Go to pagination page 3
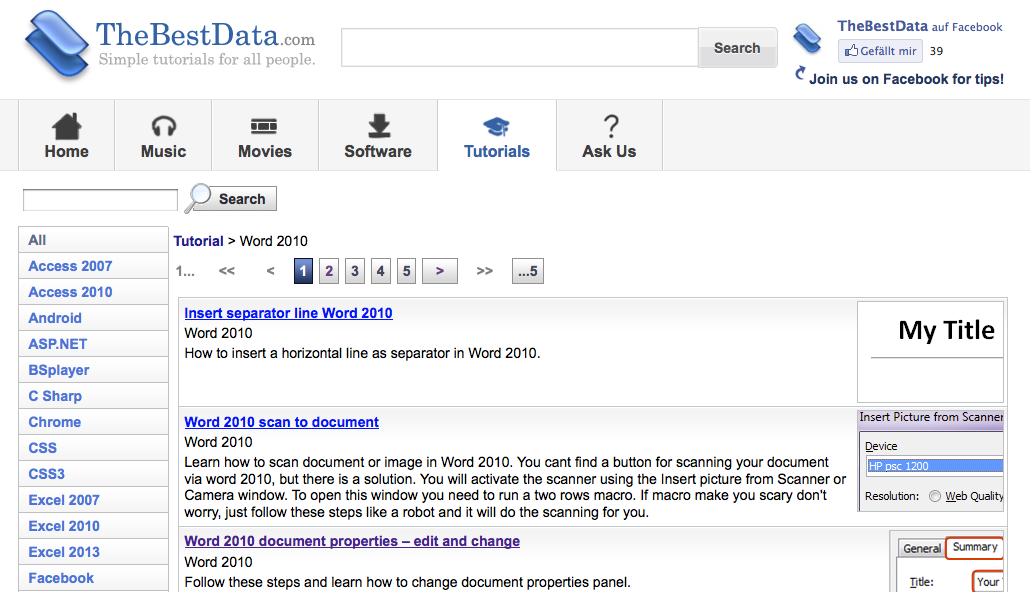The width and height of the screenshot is (1030, 592). pyautogui.click(x=355, y=271)
